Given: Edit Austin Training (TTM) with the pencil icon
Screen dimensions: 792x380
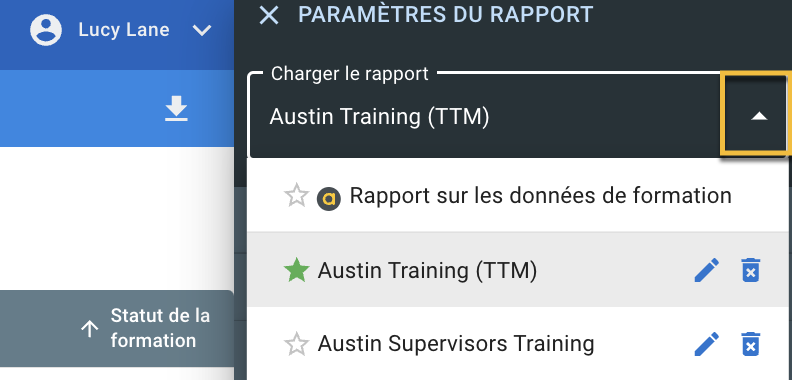Looking at the screenshot, I should coord(707,270).
